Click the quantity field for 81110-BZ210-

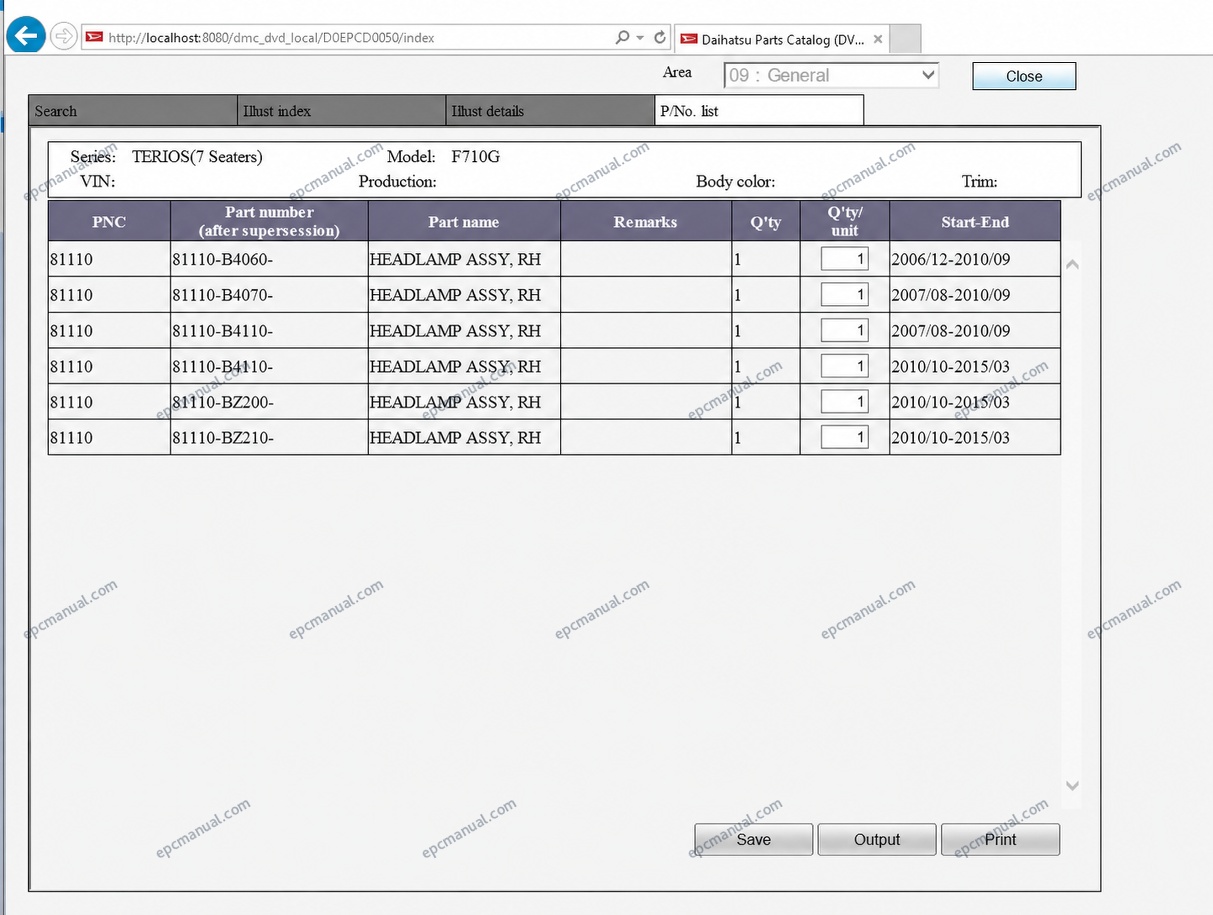844,437
